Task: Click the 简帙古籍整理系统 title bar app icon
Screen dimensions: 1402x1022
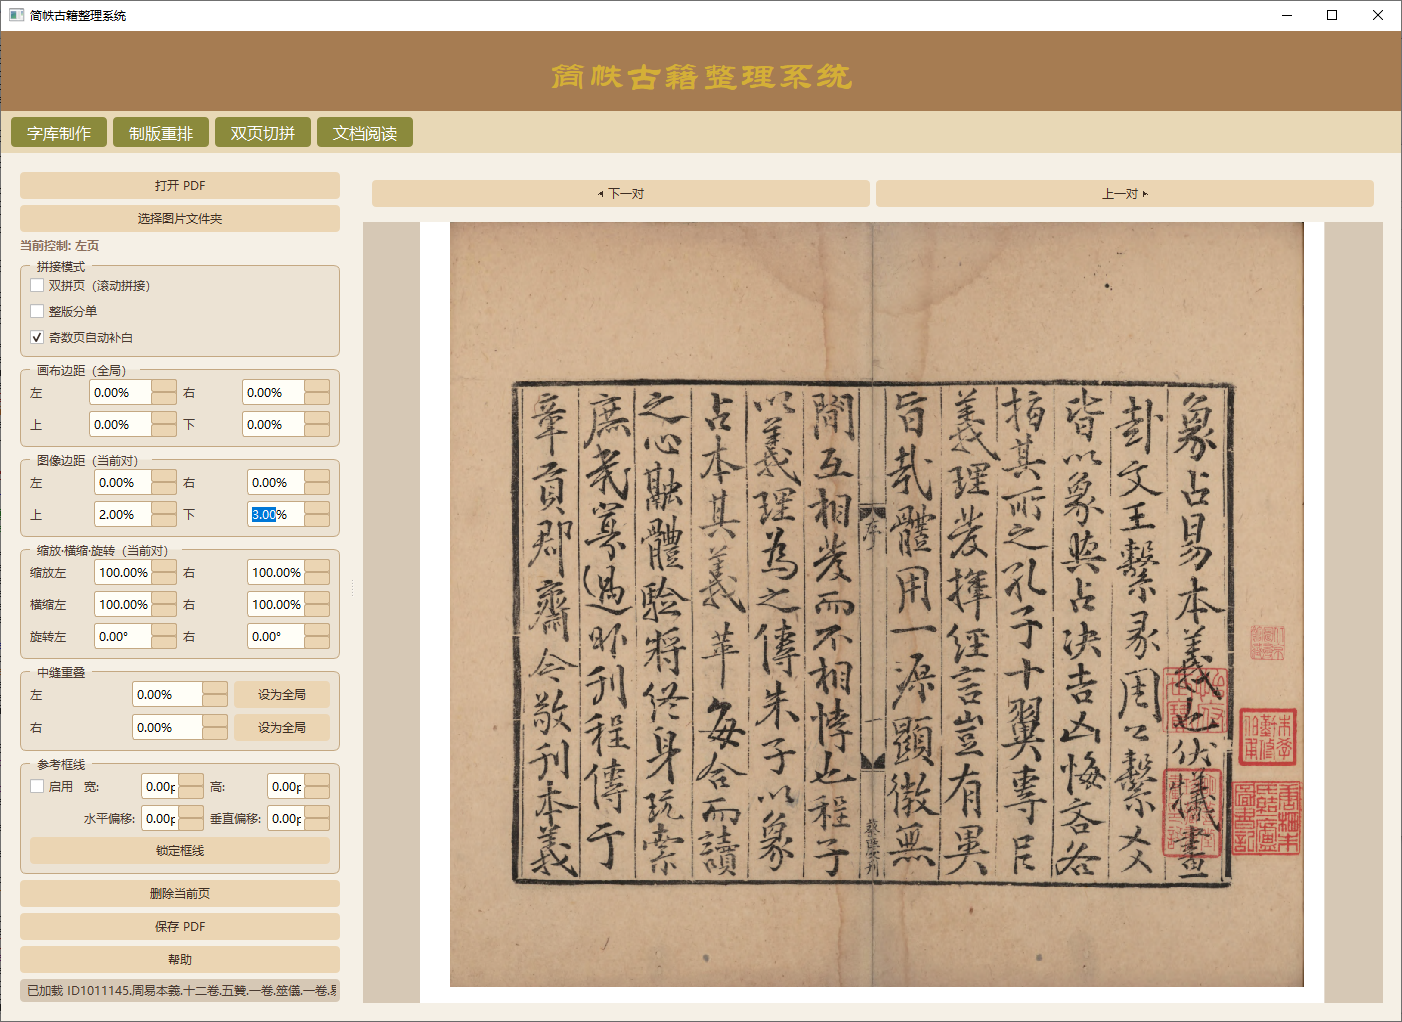Action: pos(16,15)
